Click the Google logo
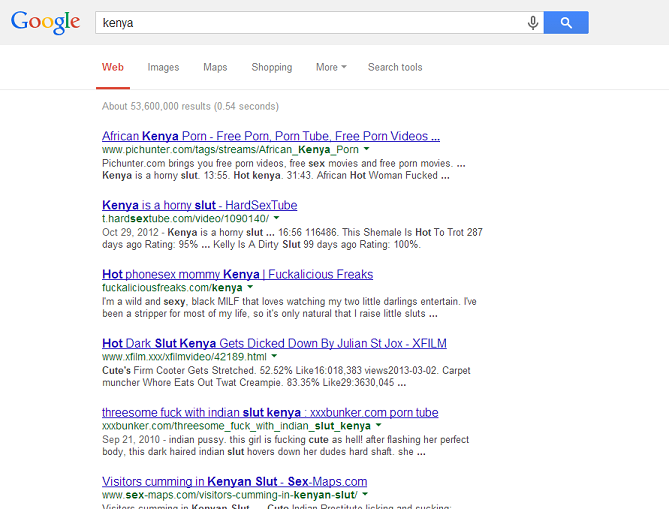Screen dimensions: 669x509 (x=45, y=22)
